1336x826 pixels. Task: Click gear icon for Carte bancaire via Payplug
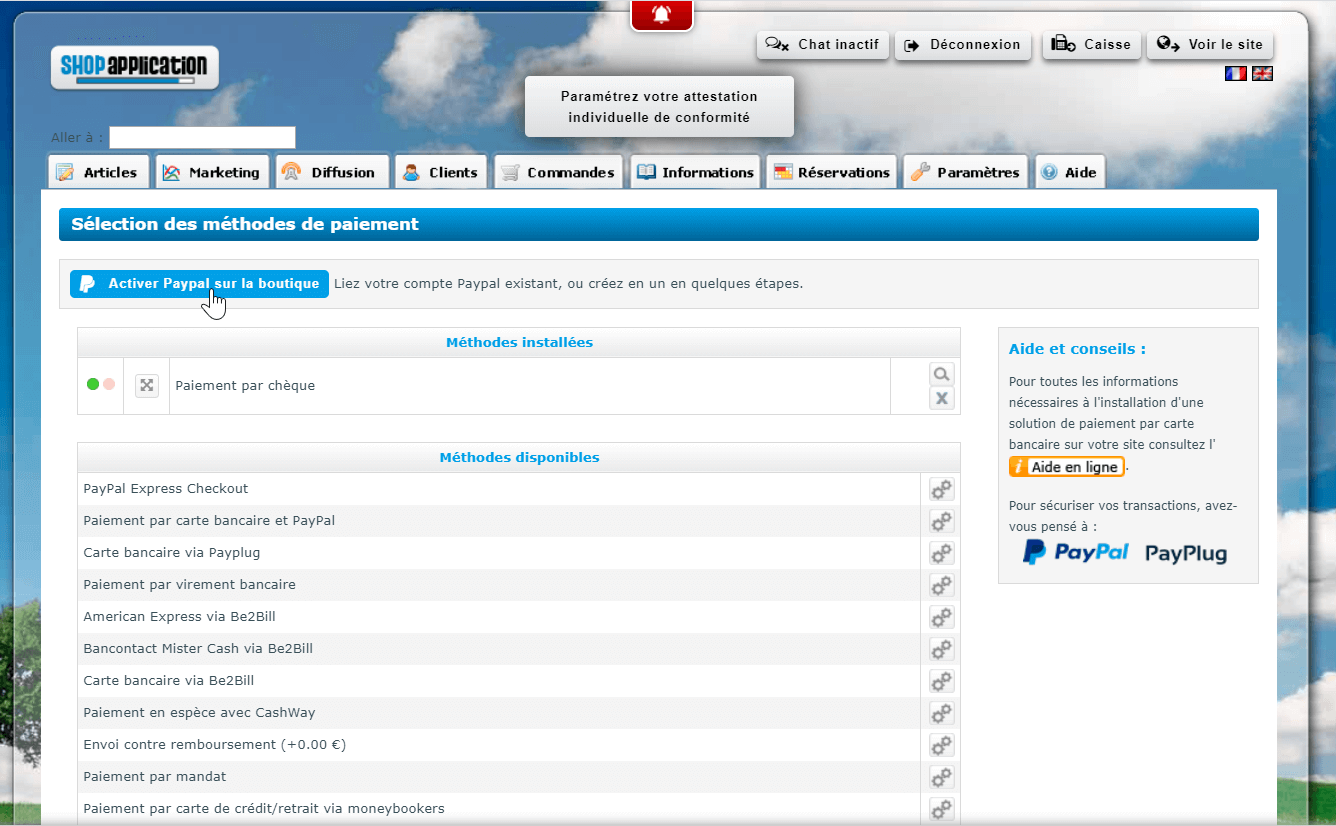pyautogui.click(x=941, y=553)
